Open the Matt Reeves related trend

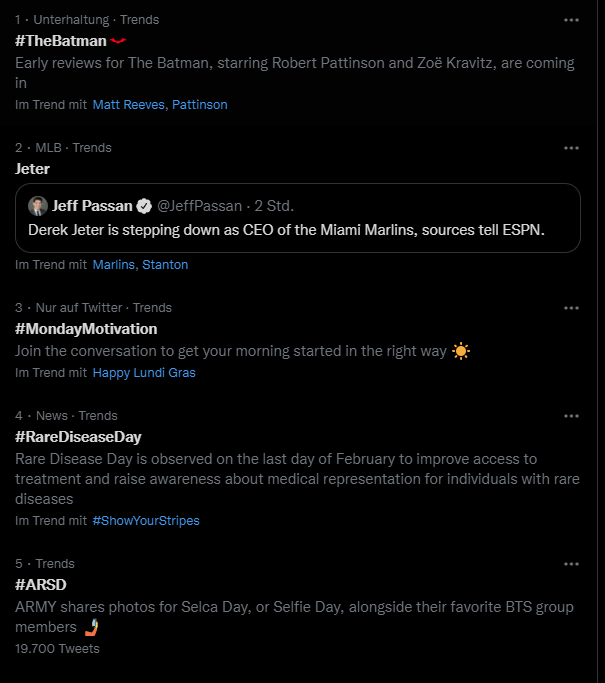[x=128, y=105]
